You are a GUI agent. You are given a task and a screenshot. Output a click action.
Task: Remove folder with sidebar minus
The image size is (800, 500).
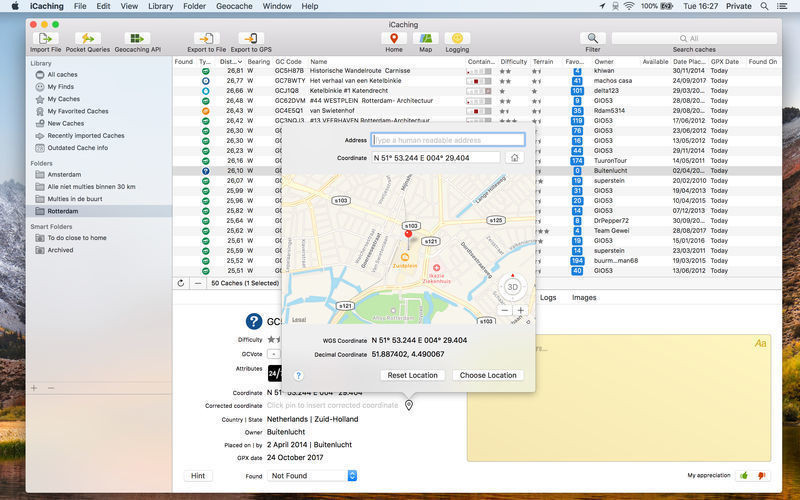pos(51,388)
